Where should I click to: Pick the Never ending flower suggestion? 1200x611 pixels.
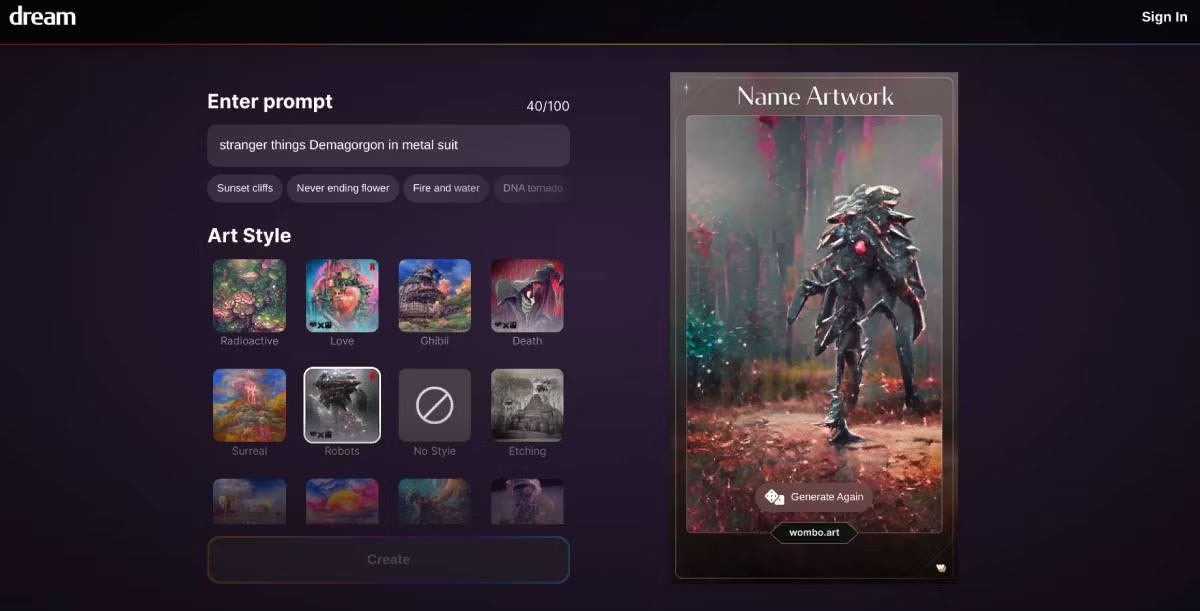(343, 188)
